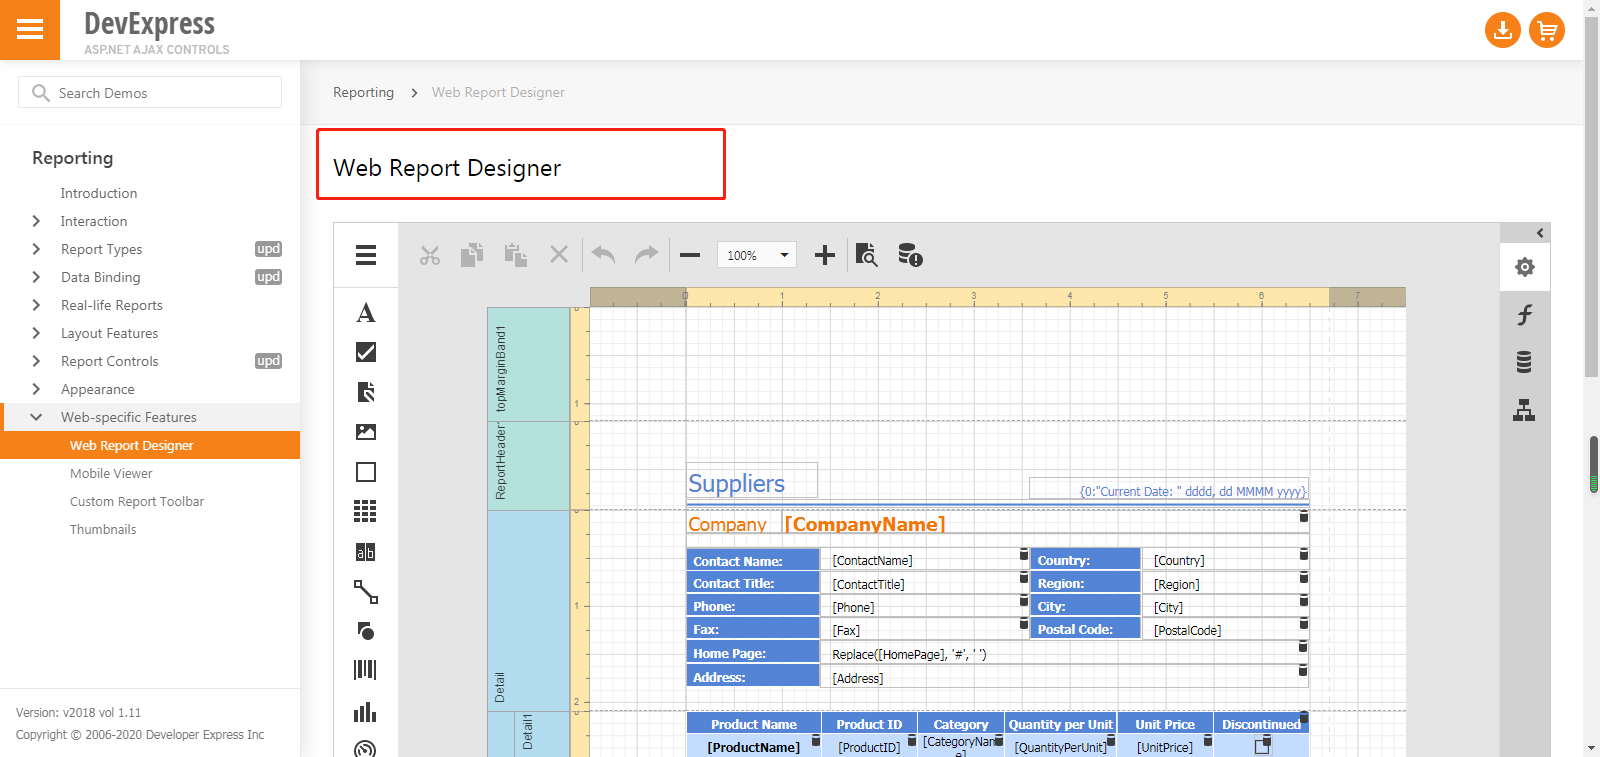Select the Chart control in the toolbox

coord(366,712)
